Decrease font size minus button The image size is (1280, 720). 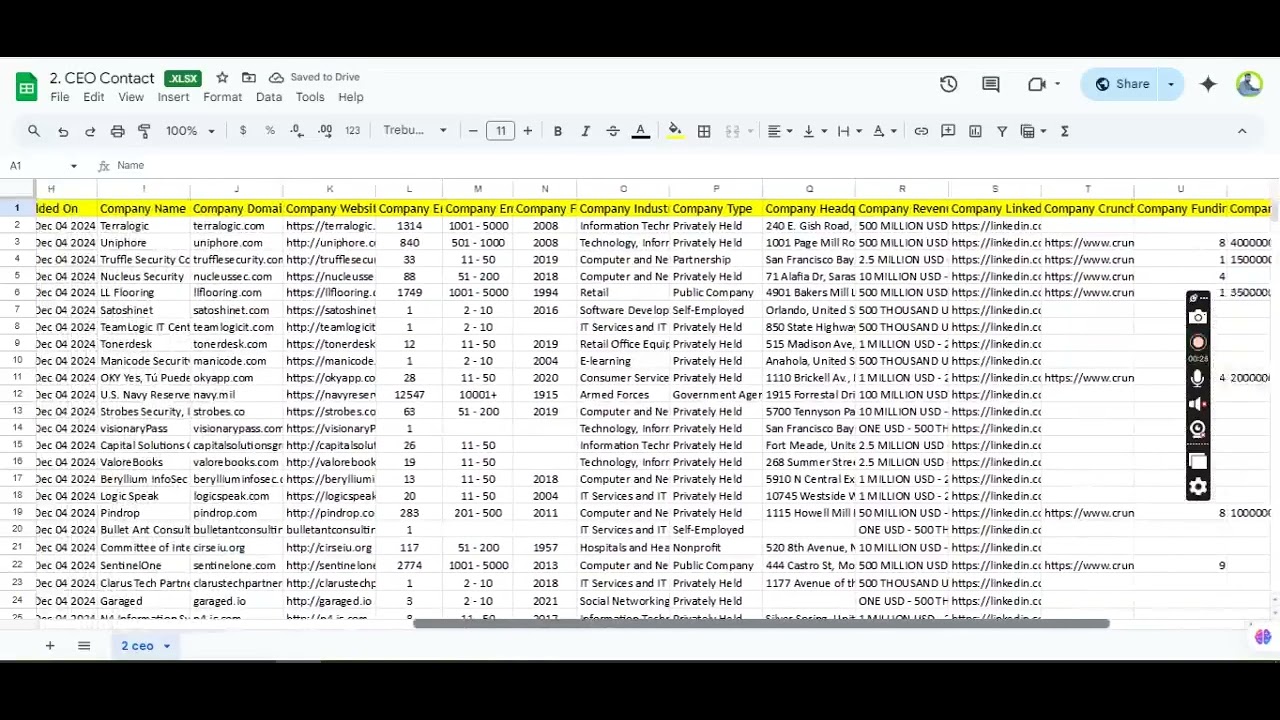coord(473,131)
